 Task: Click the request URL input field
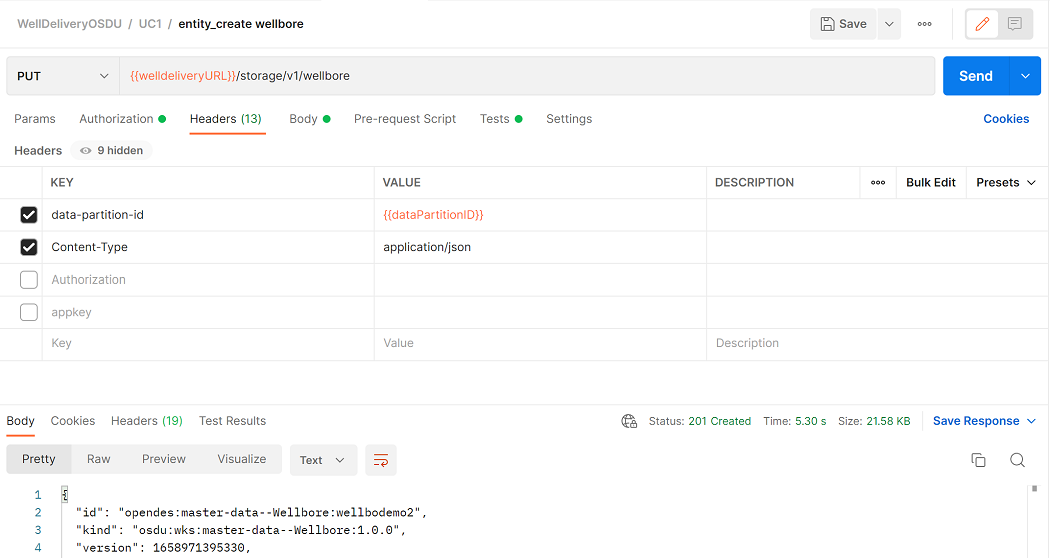click(527, 76)
